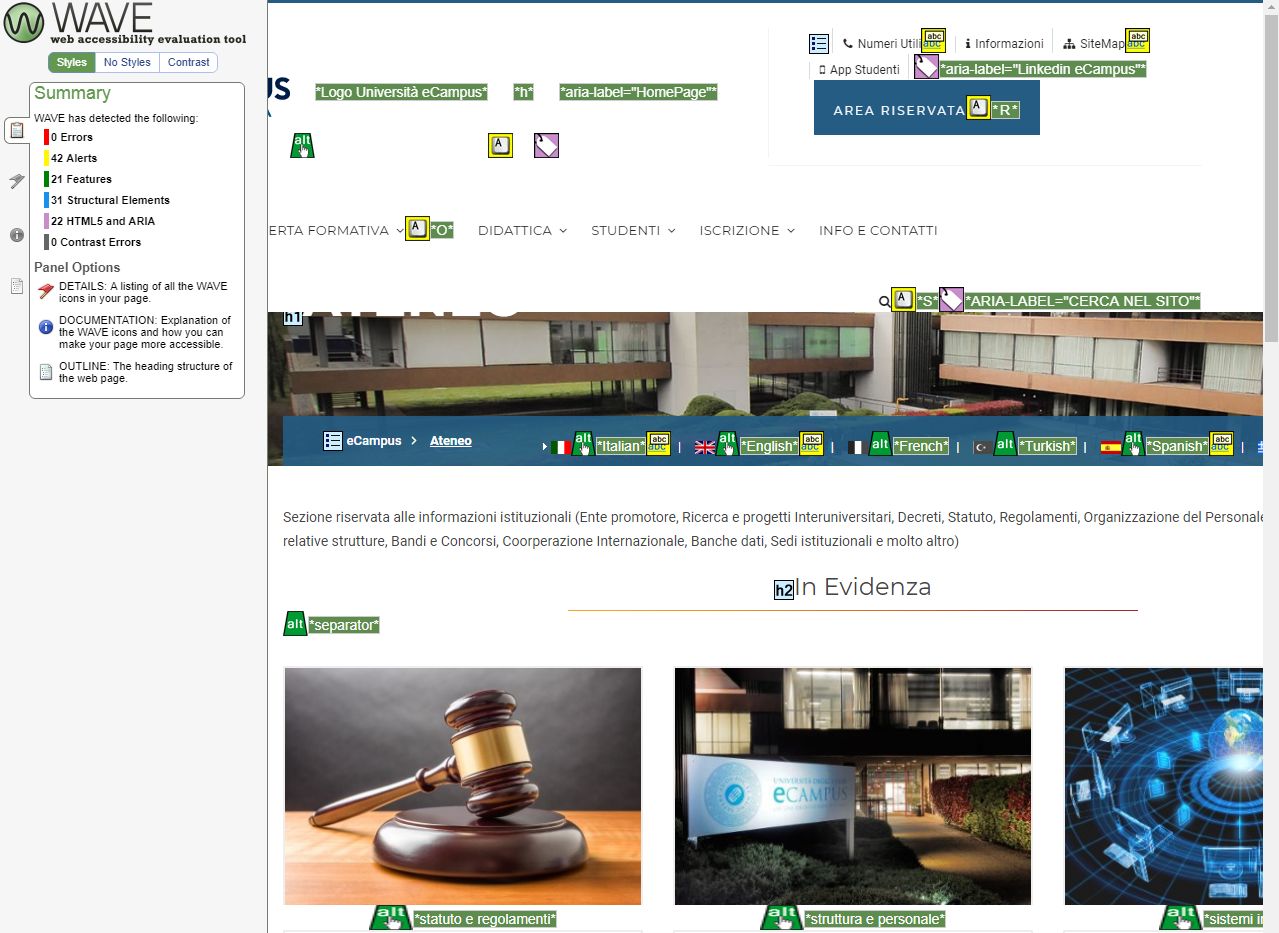Click alt icon beside the French label
Viewport: 1279px width, 933px height.
(880, 444)
